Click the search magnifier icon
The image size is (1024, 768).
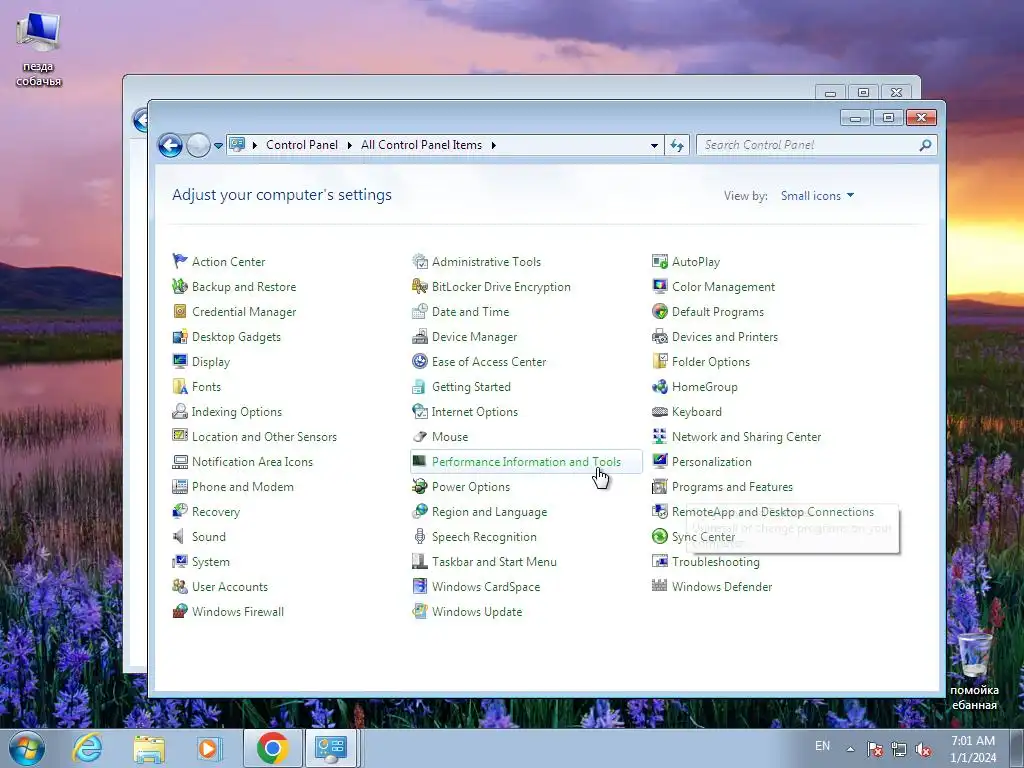(x=925, y=145)
